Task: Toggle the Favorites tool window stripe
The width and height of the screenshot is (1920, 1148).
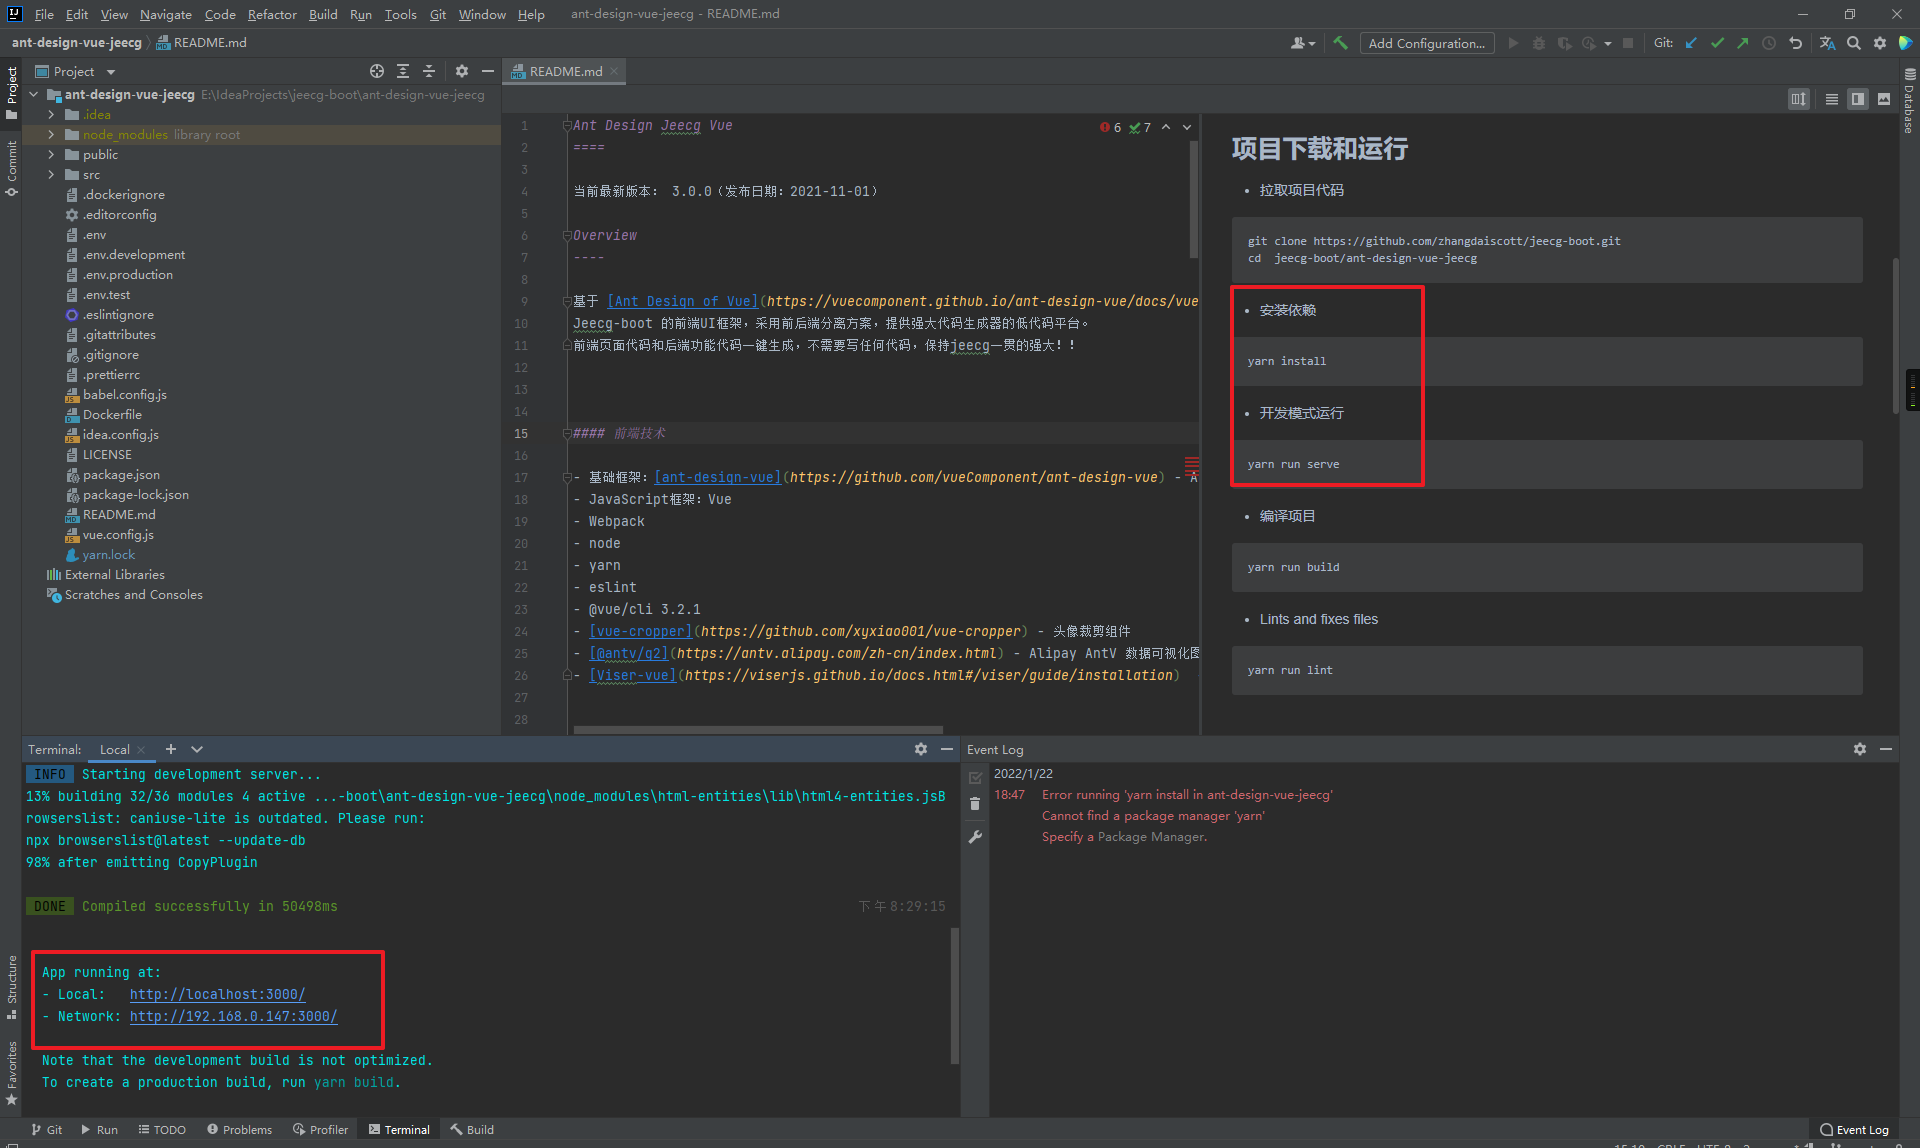Action: click(11, 1073)
